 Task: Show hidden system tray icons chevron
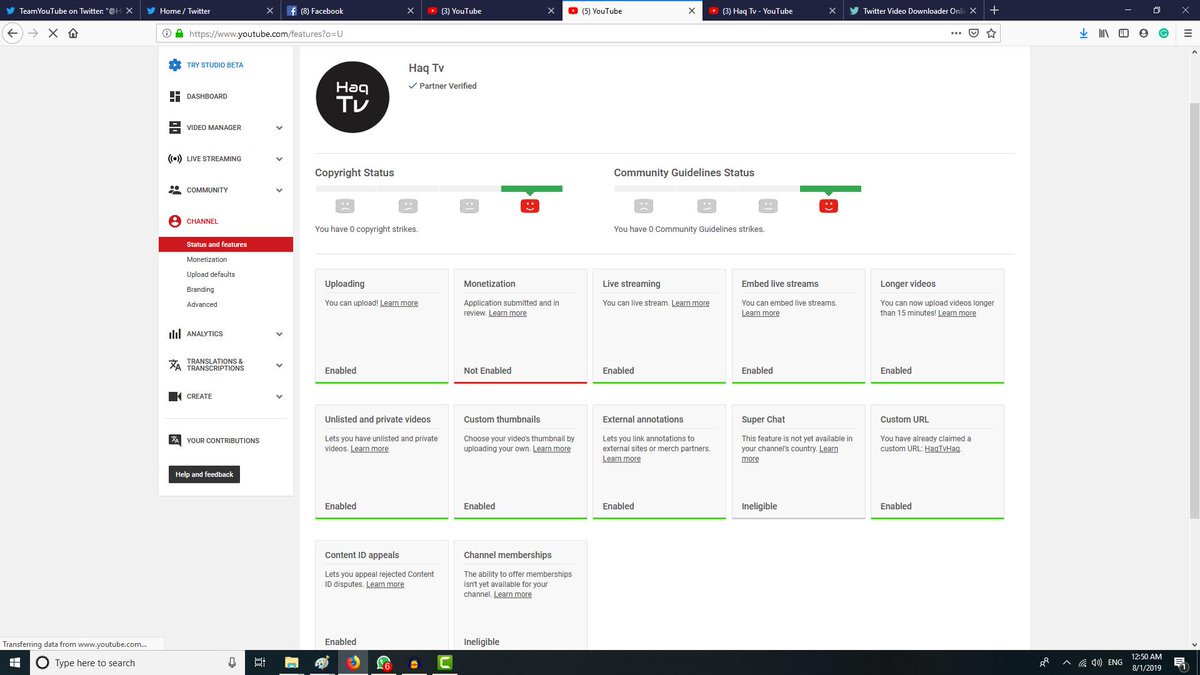[1066, 662]
